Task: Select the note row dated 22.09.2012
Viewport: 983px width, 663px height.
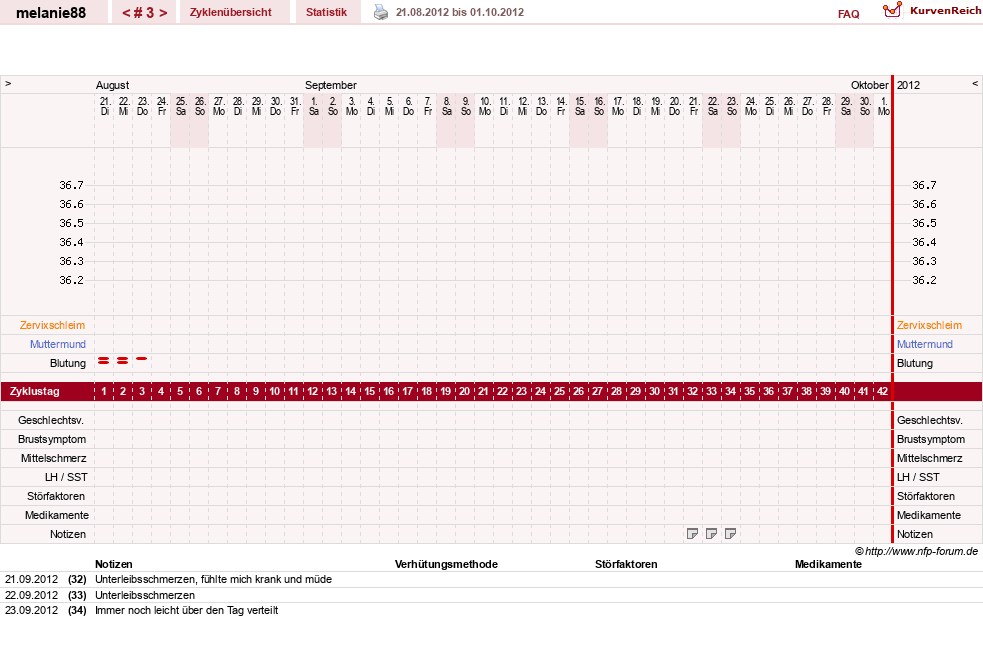Action: 492,595
